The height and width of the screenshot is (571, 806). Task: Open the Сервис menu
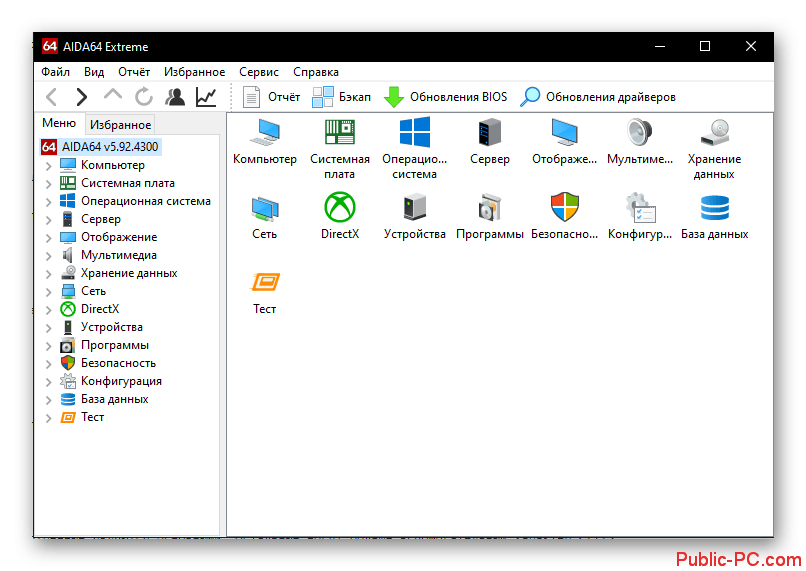(x=259, y=72)
